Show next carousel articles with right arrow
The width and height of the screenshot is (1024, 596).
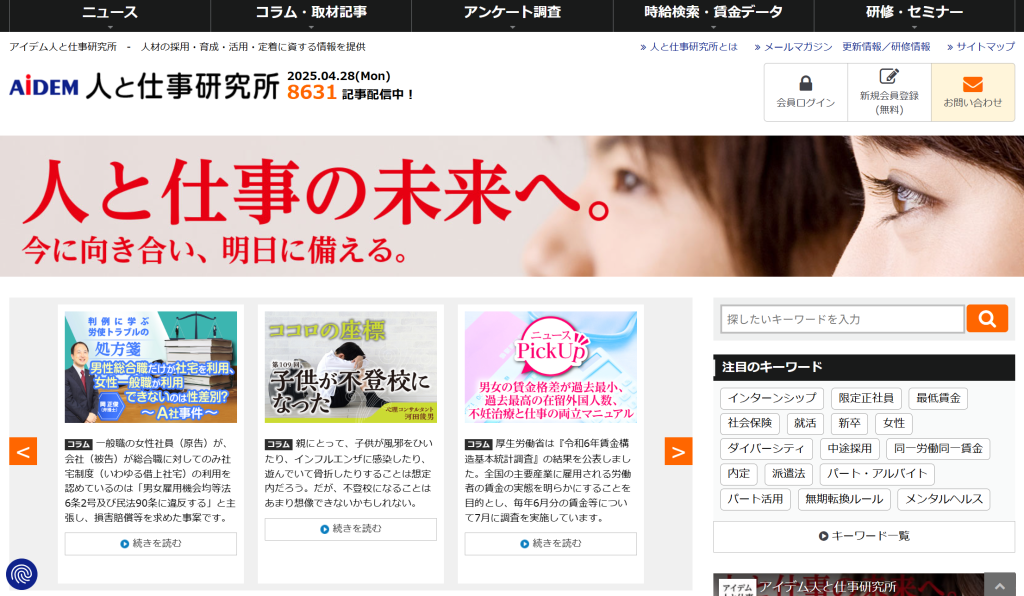(679, 451)
